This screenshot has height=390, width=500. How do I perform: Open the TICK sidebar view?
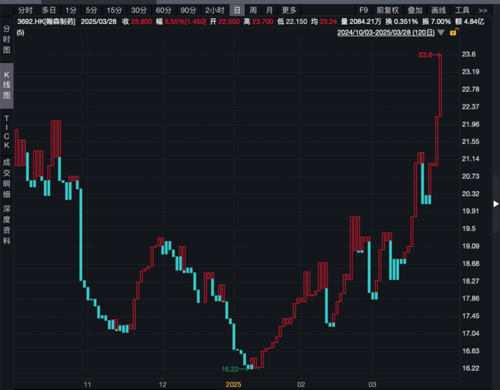(x=6, y=132)
